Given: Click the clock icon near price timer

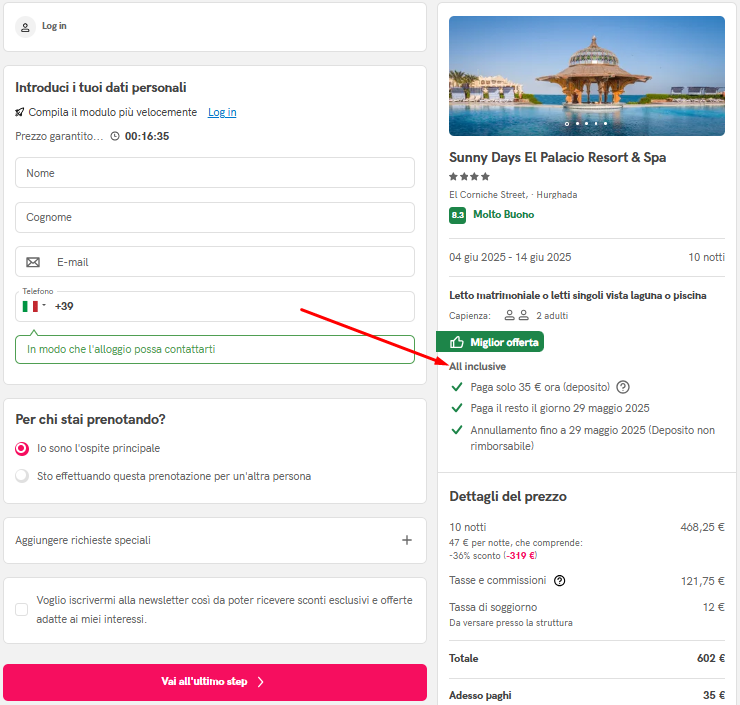Looking at the screenshot, I should coord(115,136).
